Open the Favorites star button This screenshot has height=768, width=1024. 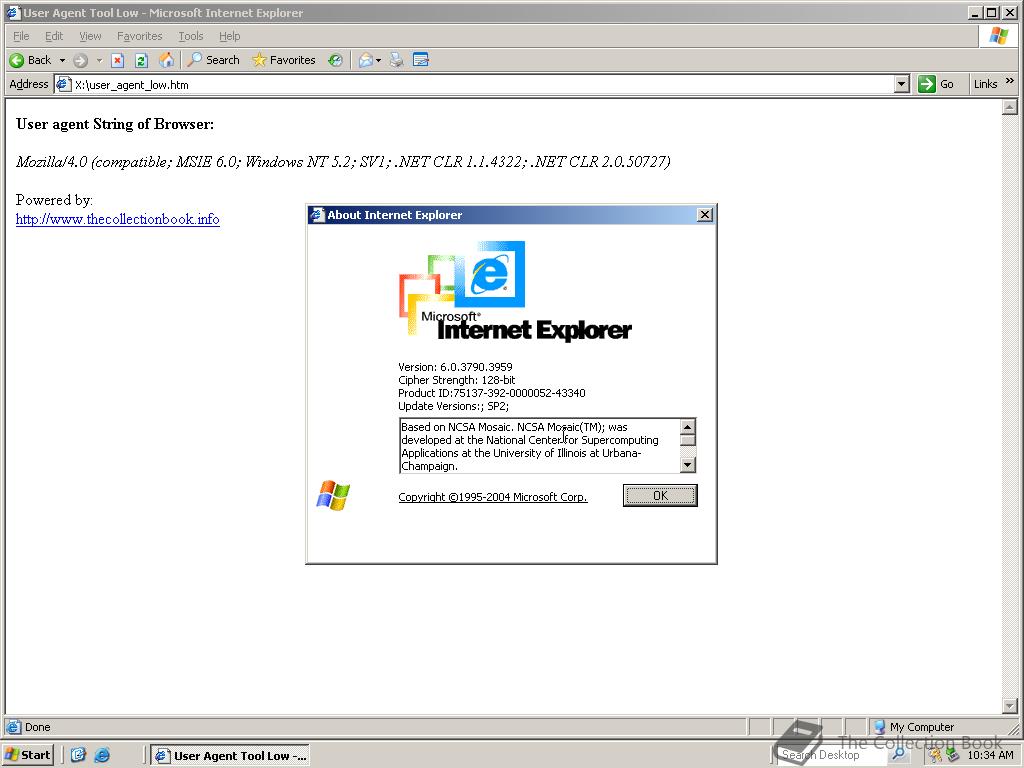[283, 60]
